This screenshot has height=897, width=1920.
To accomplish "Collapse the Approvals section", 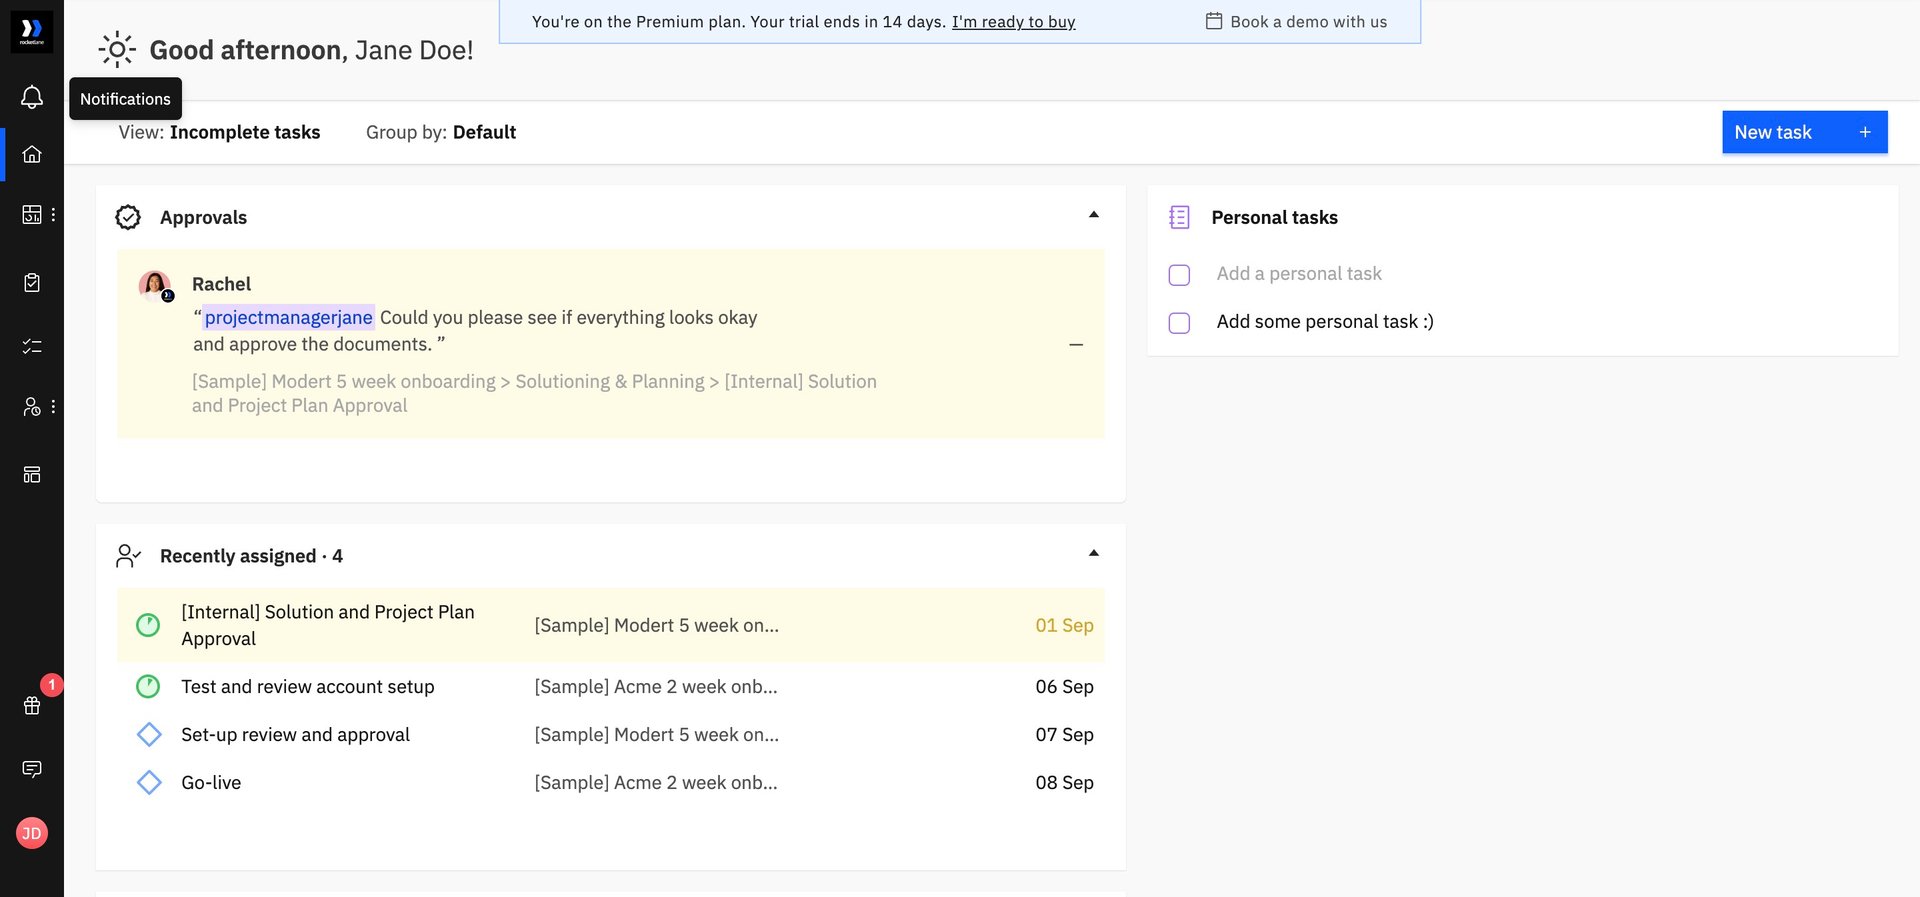I will 1094,215.
